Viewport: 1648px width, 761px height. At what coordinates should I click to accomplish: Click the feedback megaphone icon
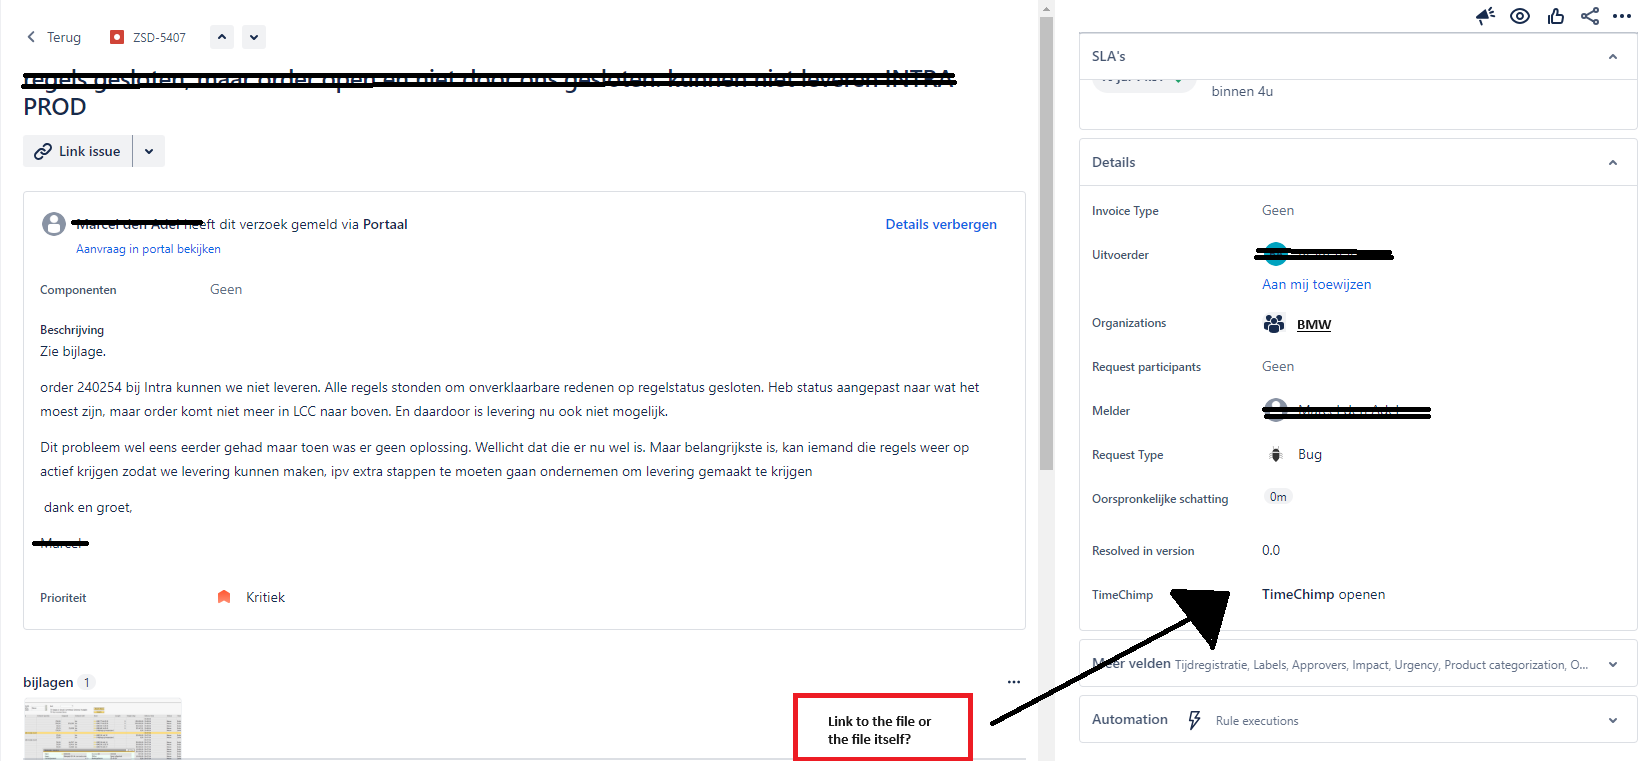tap(1486, 16)
